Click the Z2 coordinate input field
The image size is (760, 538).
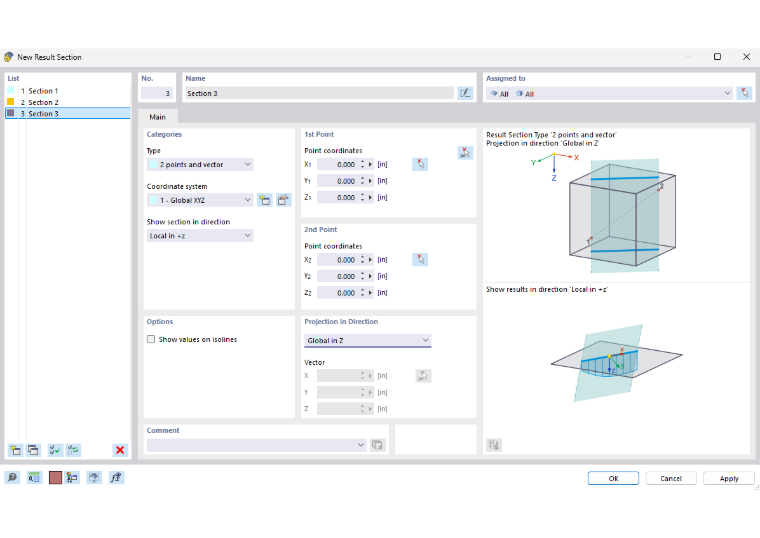click(x=338, y=293)
